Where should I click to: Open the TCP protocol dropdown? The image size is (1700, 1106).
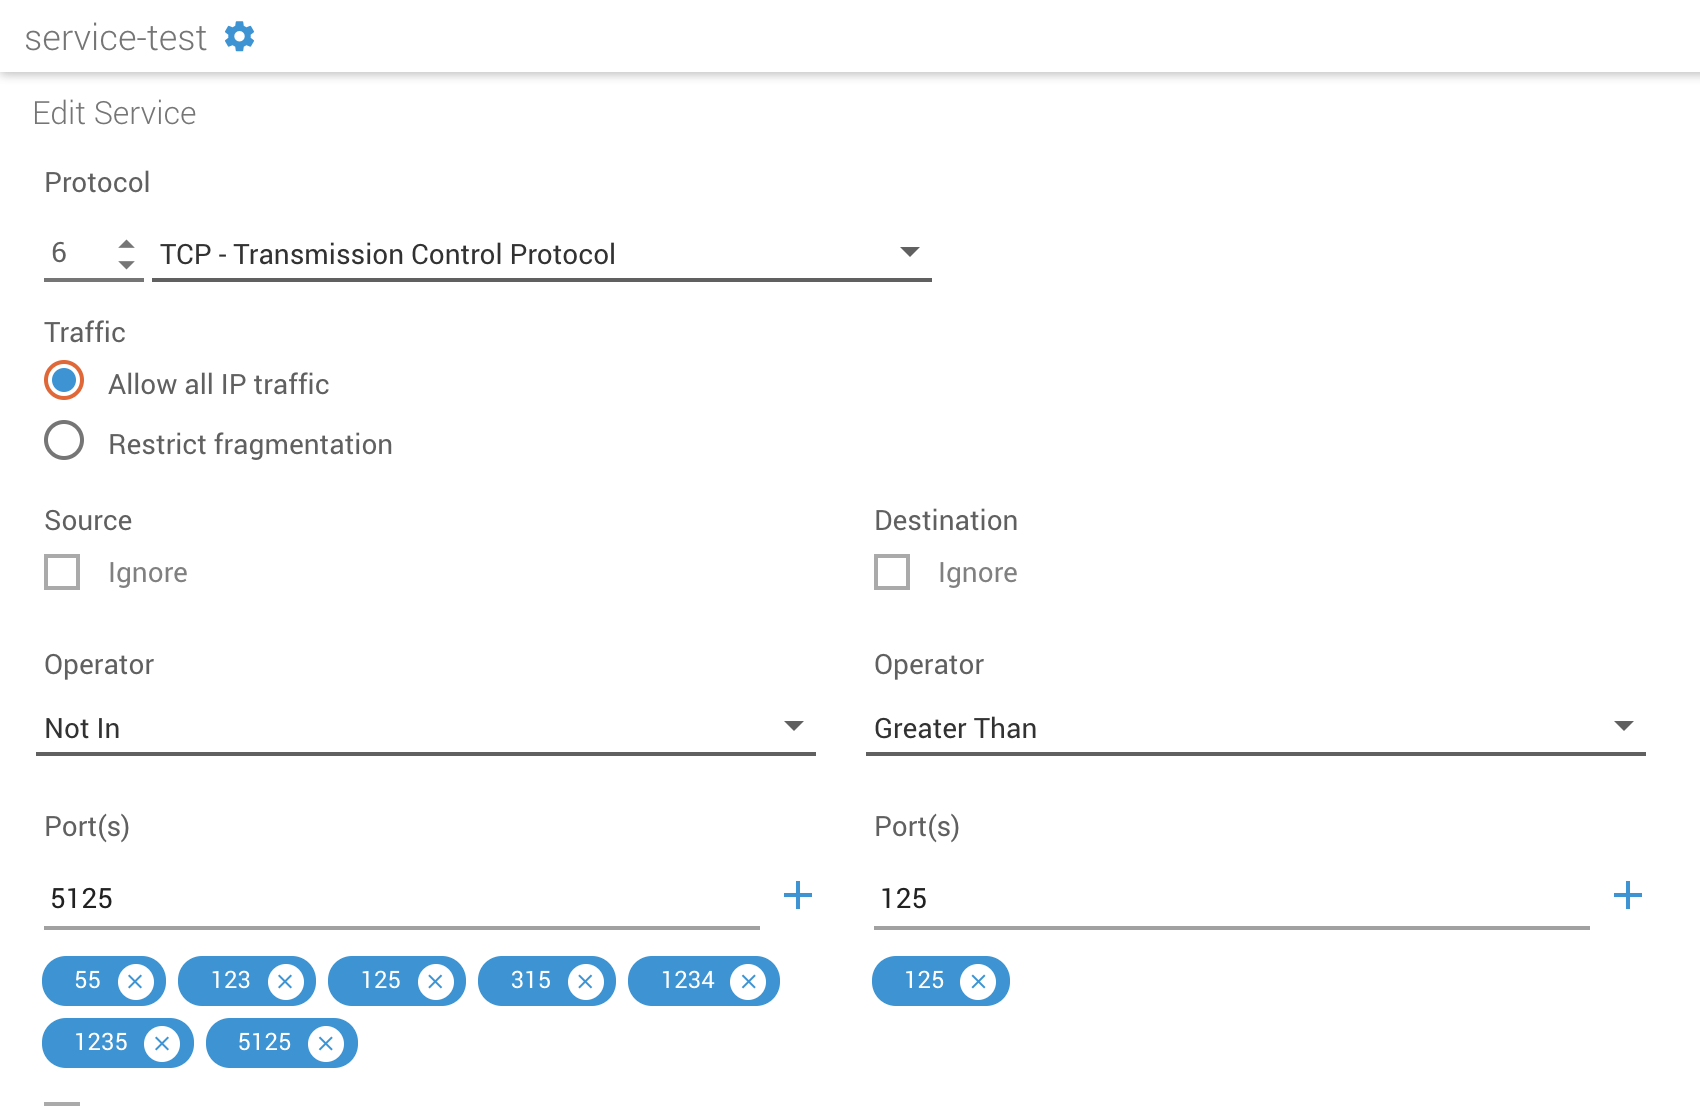pos(540,254)
